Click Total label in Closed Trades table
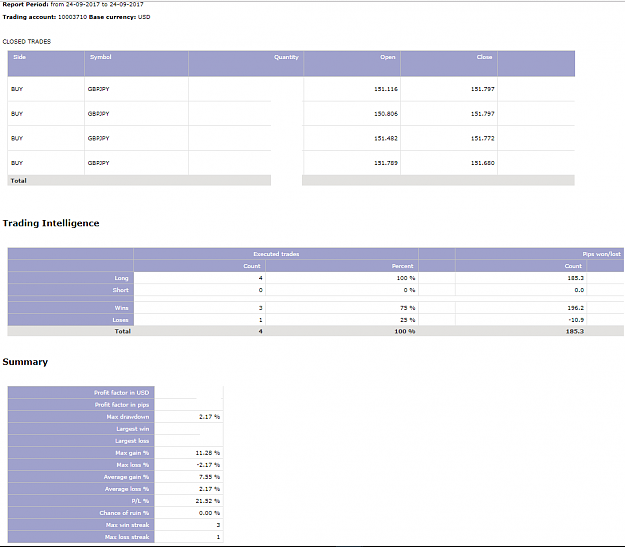This screenshot has width=625, height=547. click(18, 181)
